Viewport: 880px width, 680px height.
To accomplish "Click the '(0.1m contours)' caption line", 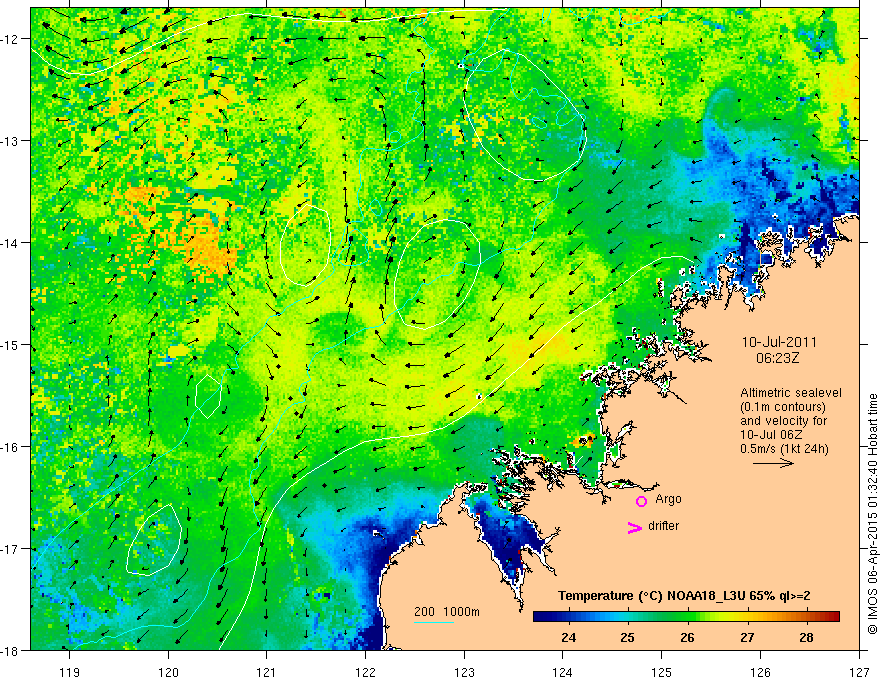I will pos(783,407).
